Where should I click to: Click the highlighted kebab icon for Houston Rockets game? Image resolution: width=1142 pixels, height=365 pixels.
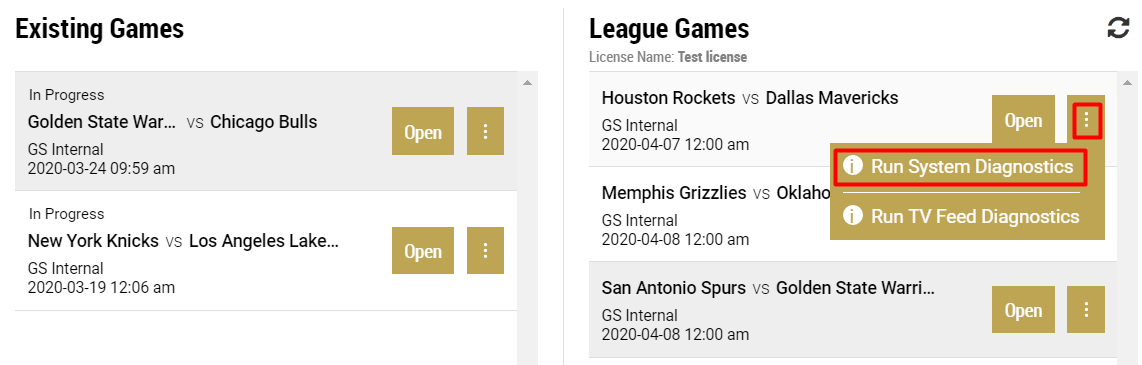tap(1086, 119)
